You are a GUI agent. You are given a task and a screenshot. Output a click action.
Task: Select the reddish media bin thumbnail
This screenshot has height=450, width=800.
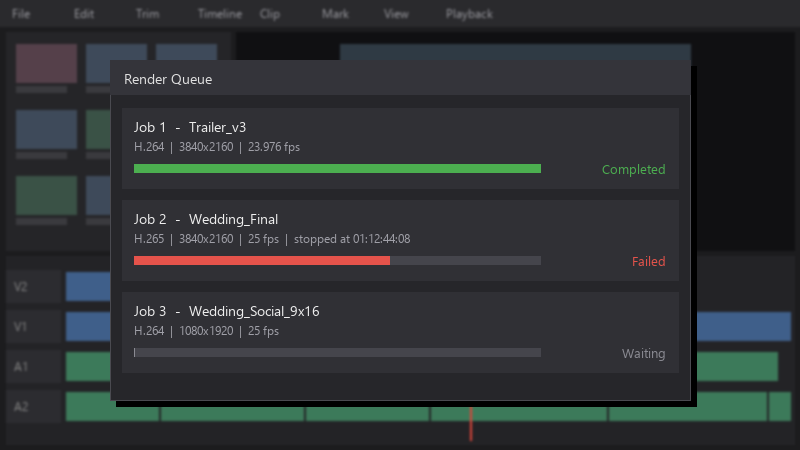pos(46,63)
